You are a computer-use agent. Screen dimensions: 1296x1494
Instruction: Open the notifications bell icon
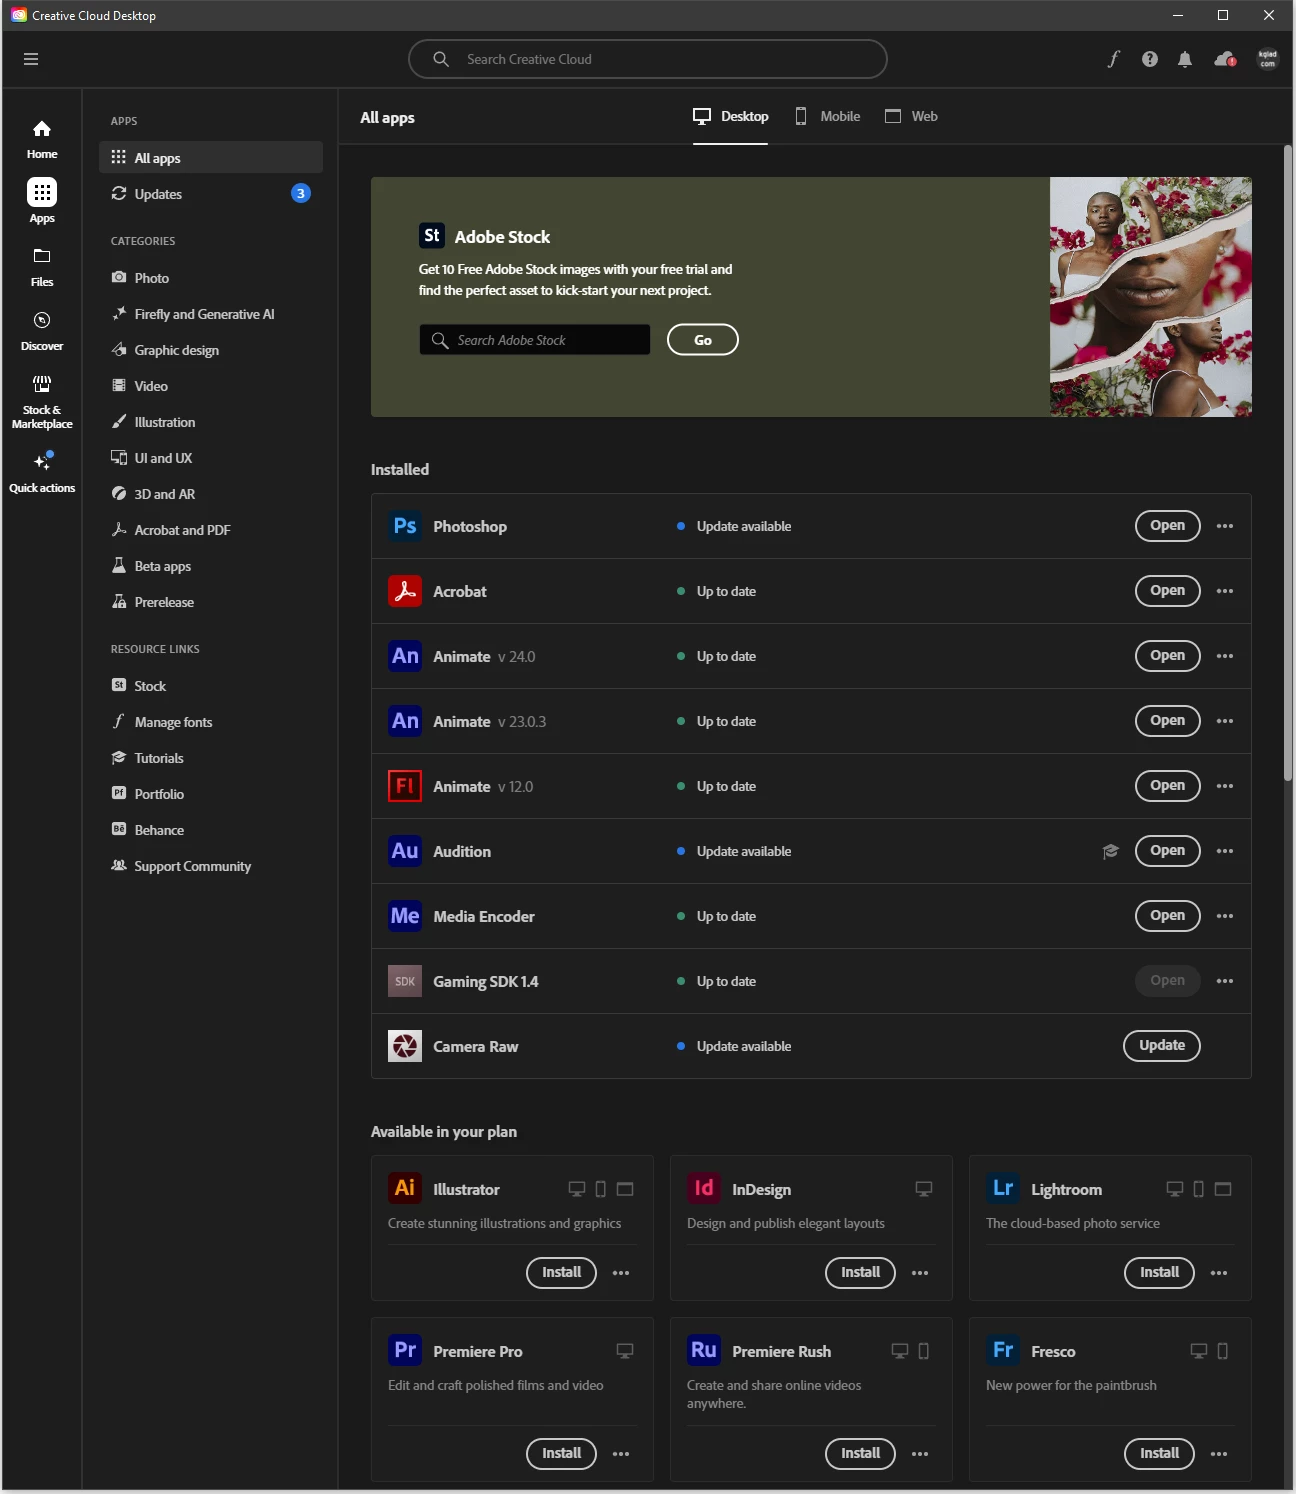pos(1185,59)
